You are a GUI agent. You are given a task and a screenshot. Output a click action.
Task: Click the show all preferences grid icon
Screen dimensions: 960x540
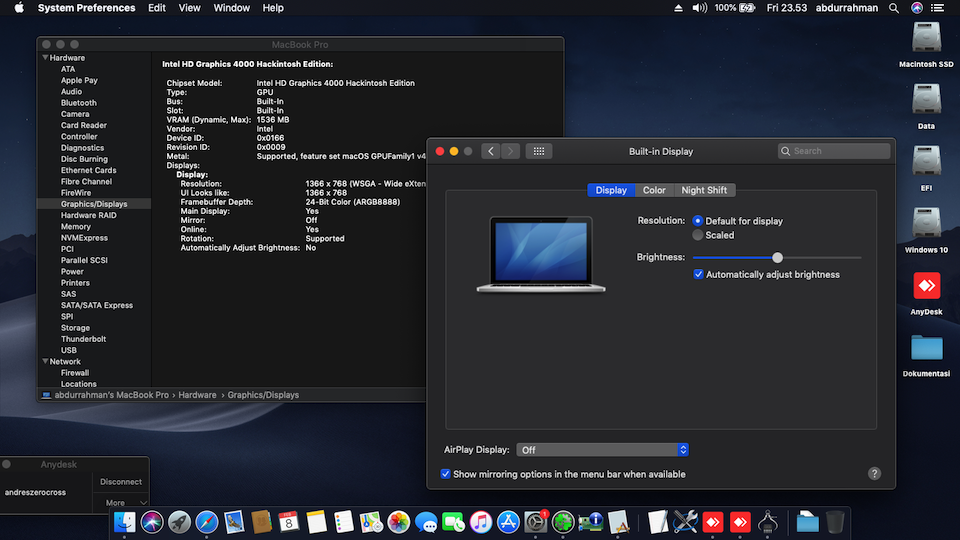tap(539, 151)
